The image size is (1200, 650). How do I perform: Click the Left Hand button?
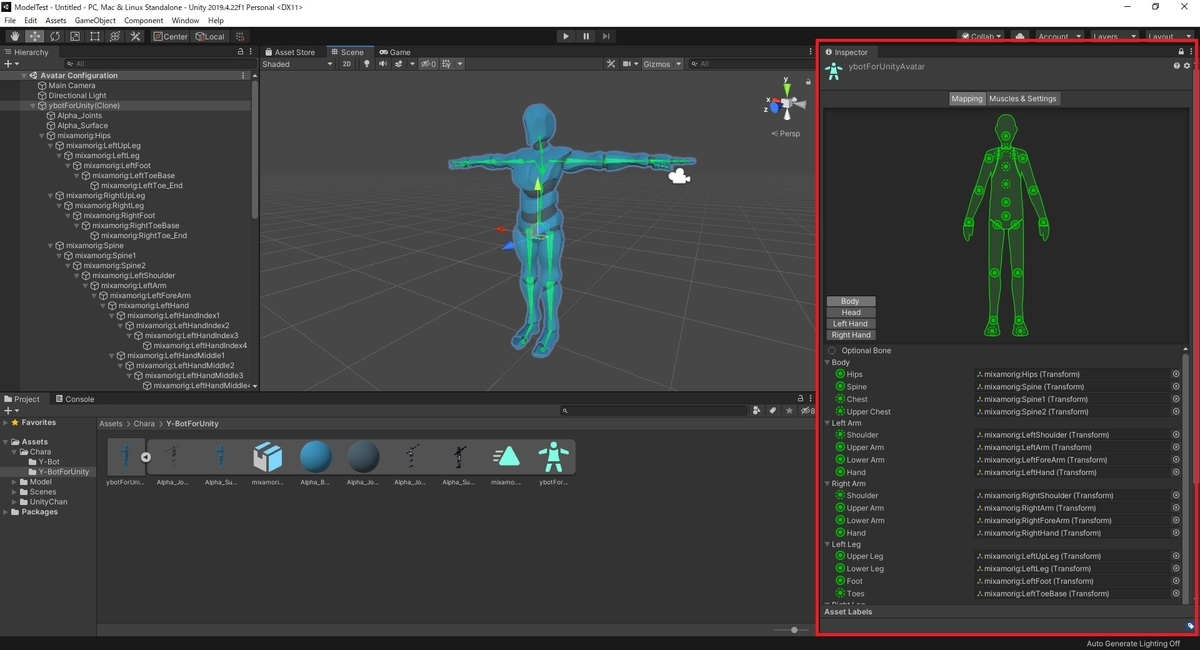click(850, 324)
